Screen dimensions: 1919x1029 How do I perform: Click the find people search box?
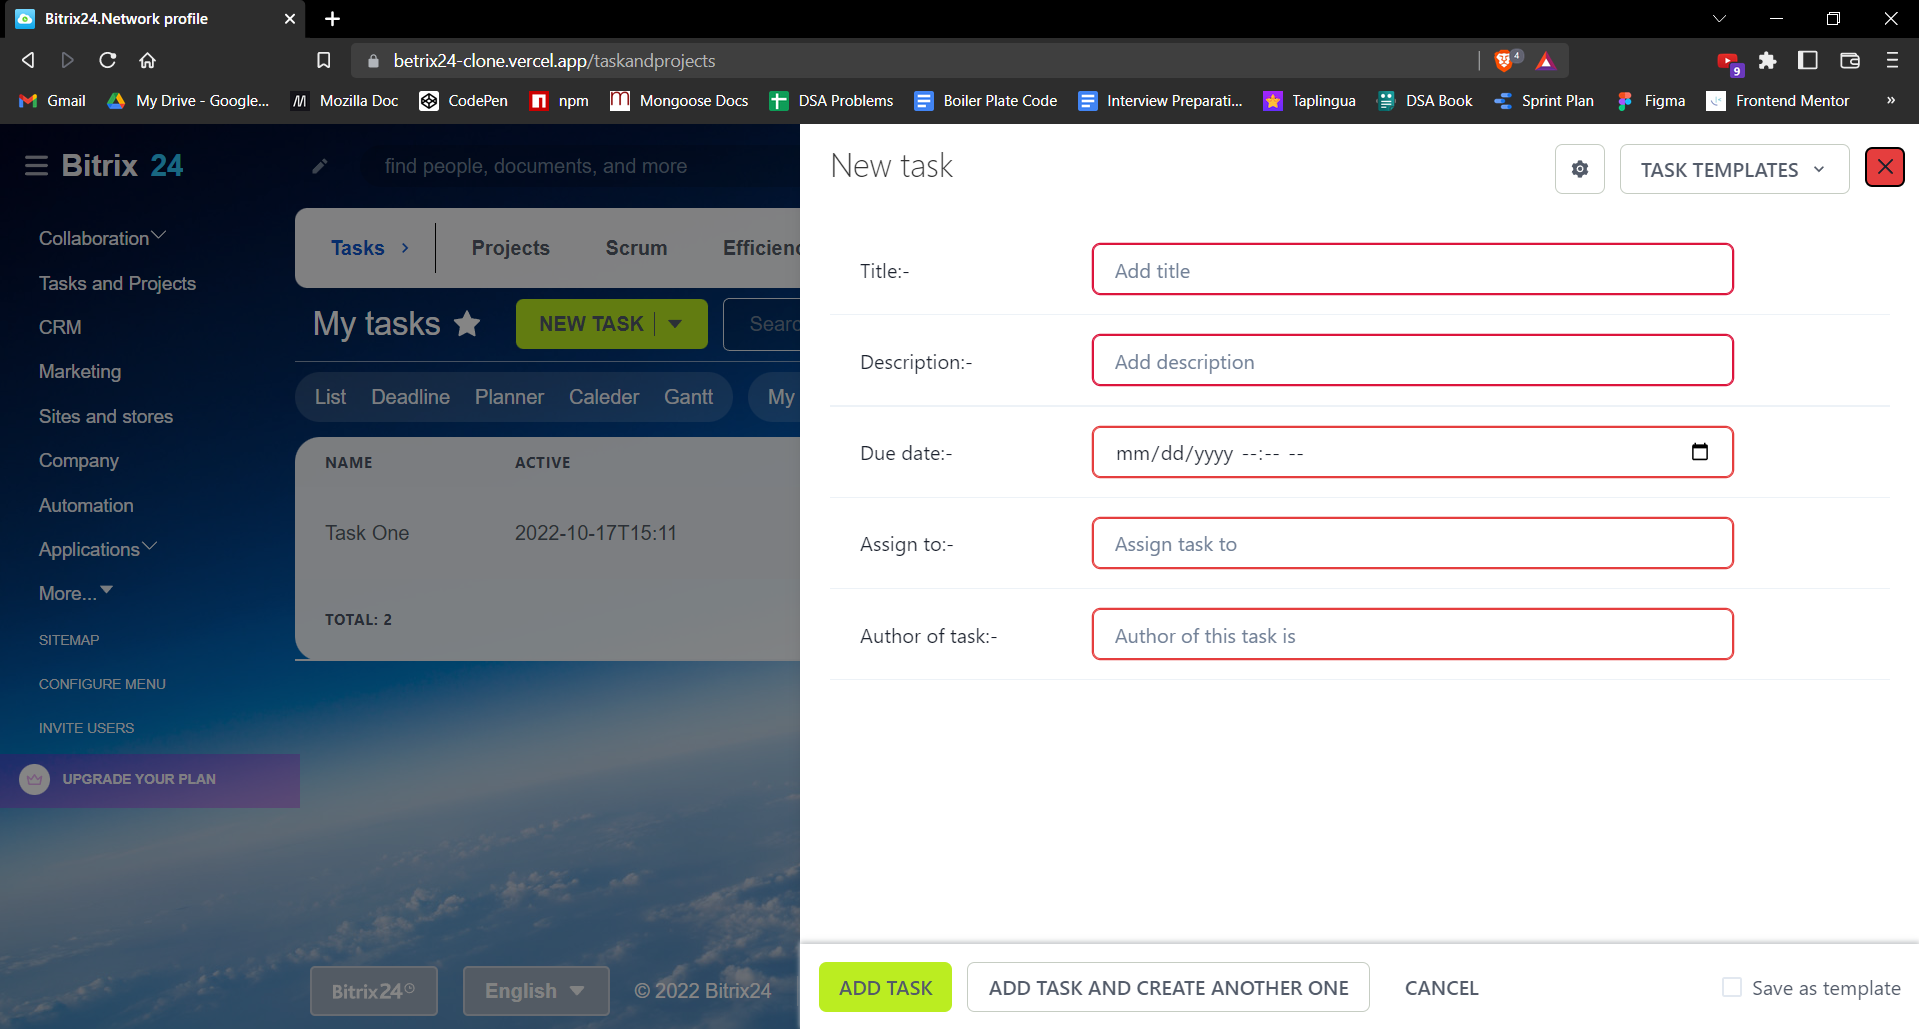pos(535,166)
